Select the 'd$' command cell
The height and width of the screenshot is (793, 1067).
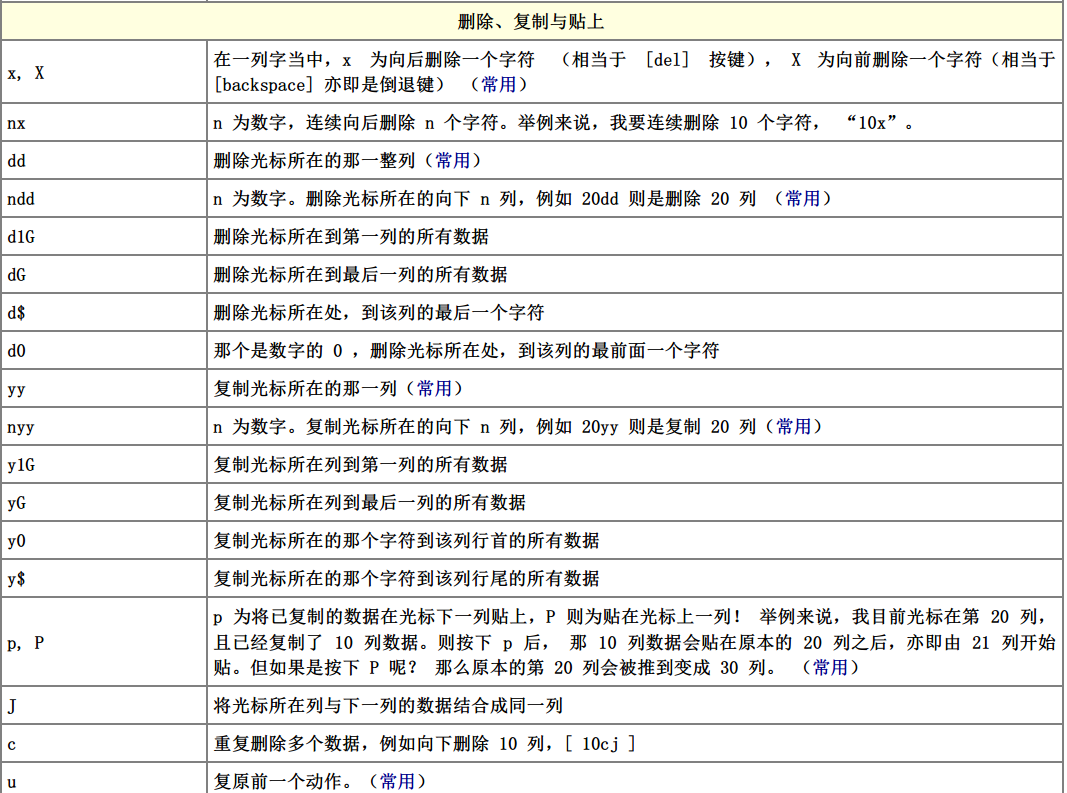pos(104,313)
